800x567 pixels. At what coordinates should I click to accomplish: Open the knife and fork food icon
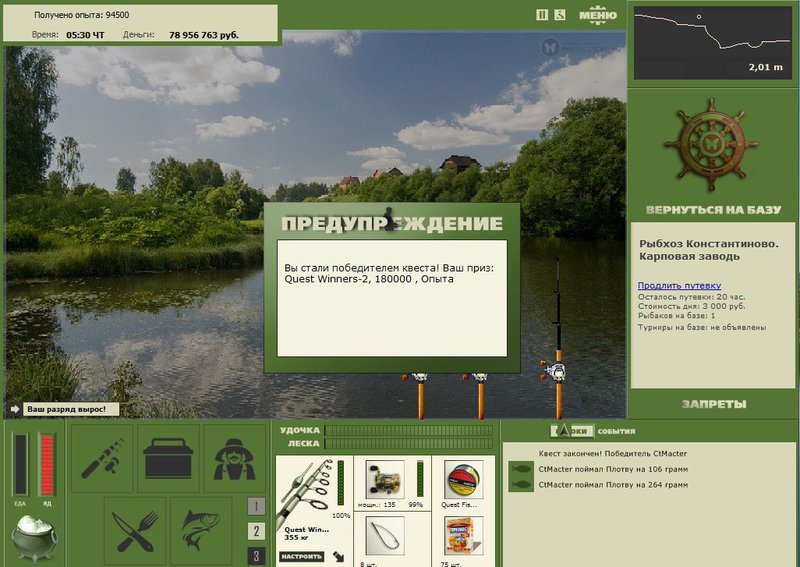click(135, 531)
